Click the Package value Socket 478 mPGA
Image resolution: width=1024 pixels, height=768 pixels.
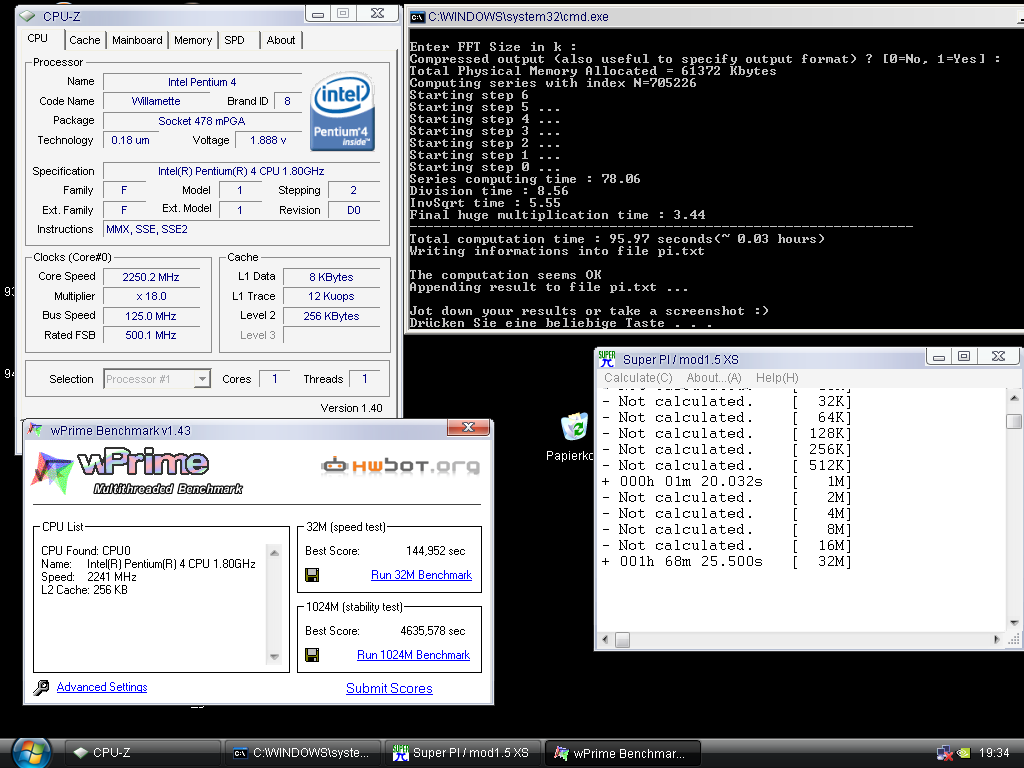[x=202, y=121]
